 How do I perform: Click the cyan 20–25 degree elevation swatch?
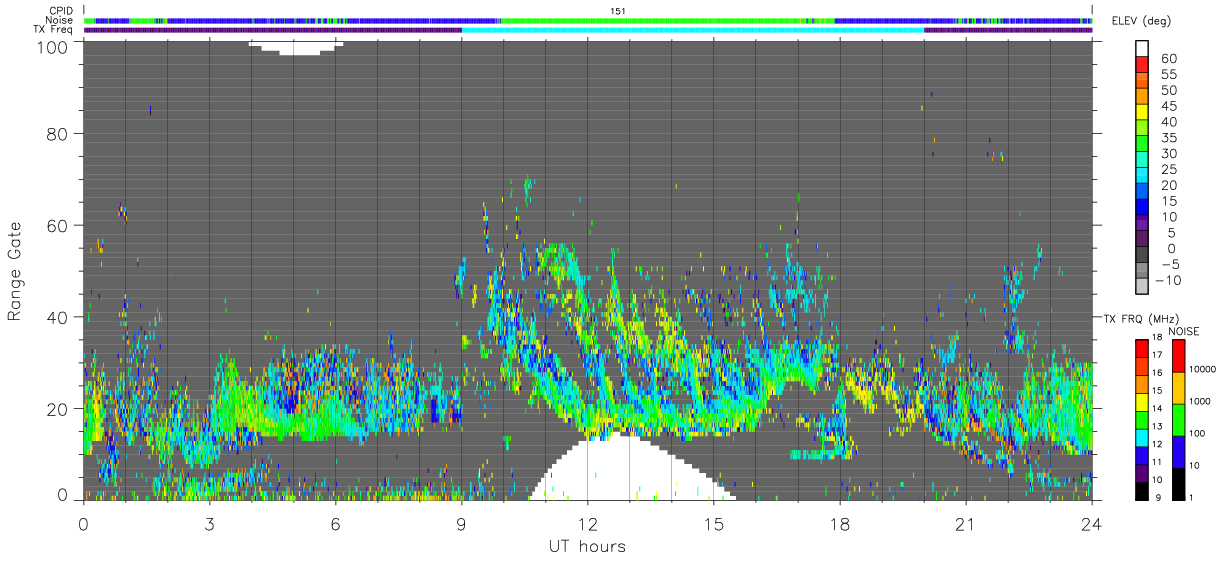[1143, 177]
